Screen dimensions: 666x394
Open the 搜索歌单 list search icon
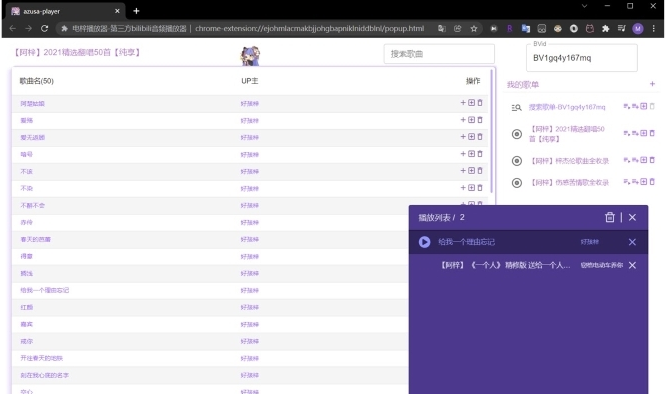click(x=516, y=107)
